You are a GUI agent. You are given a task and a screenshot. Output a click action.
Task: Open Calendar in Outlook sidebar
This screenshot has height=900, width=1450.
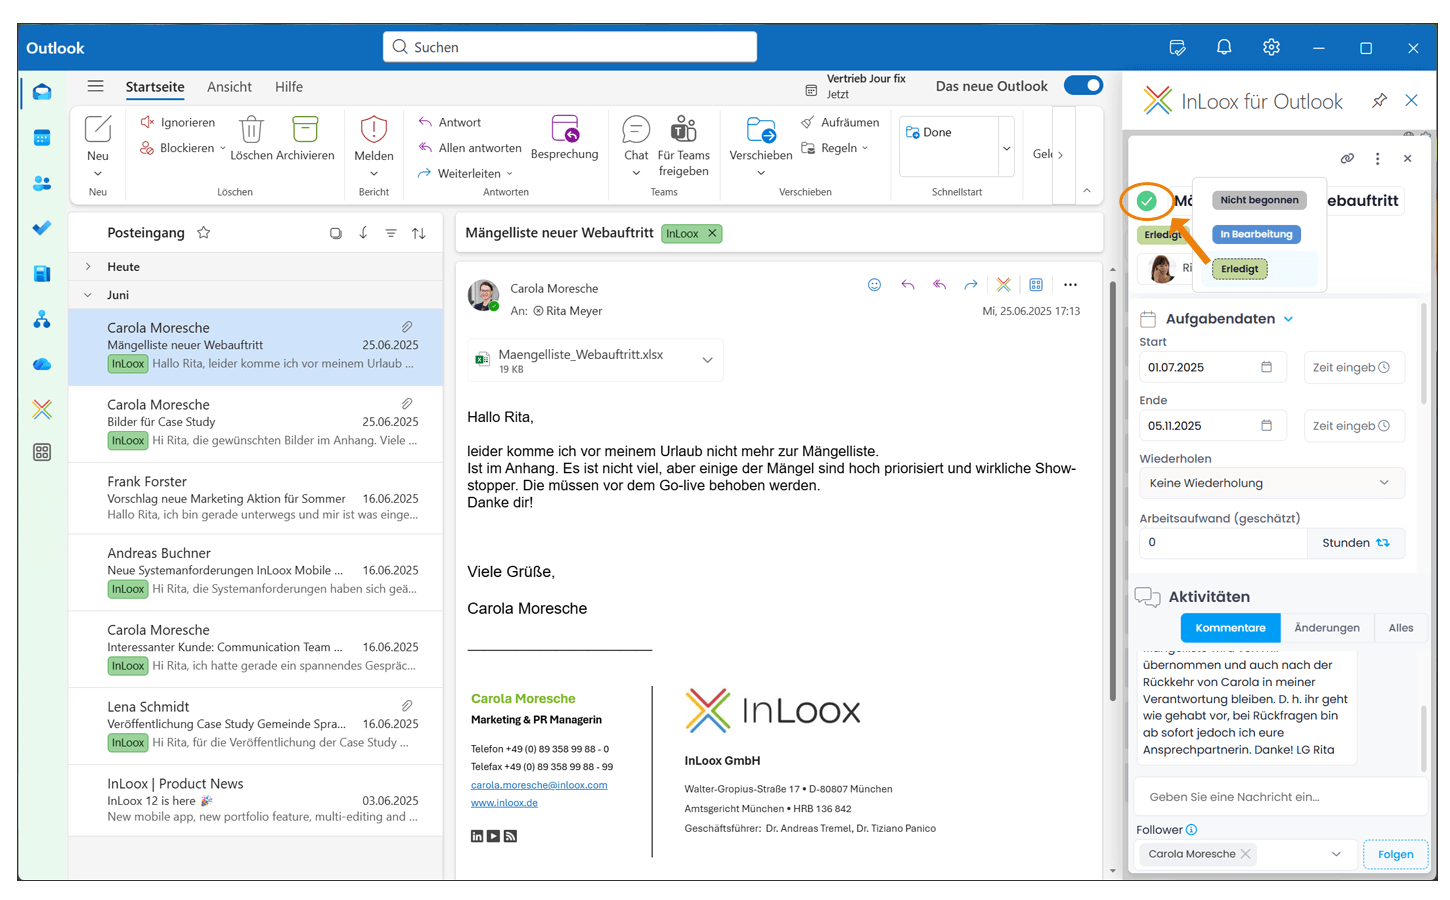click(42, 138)
